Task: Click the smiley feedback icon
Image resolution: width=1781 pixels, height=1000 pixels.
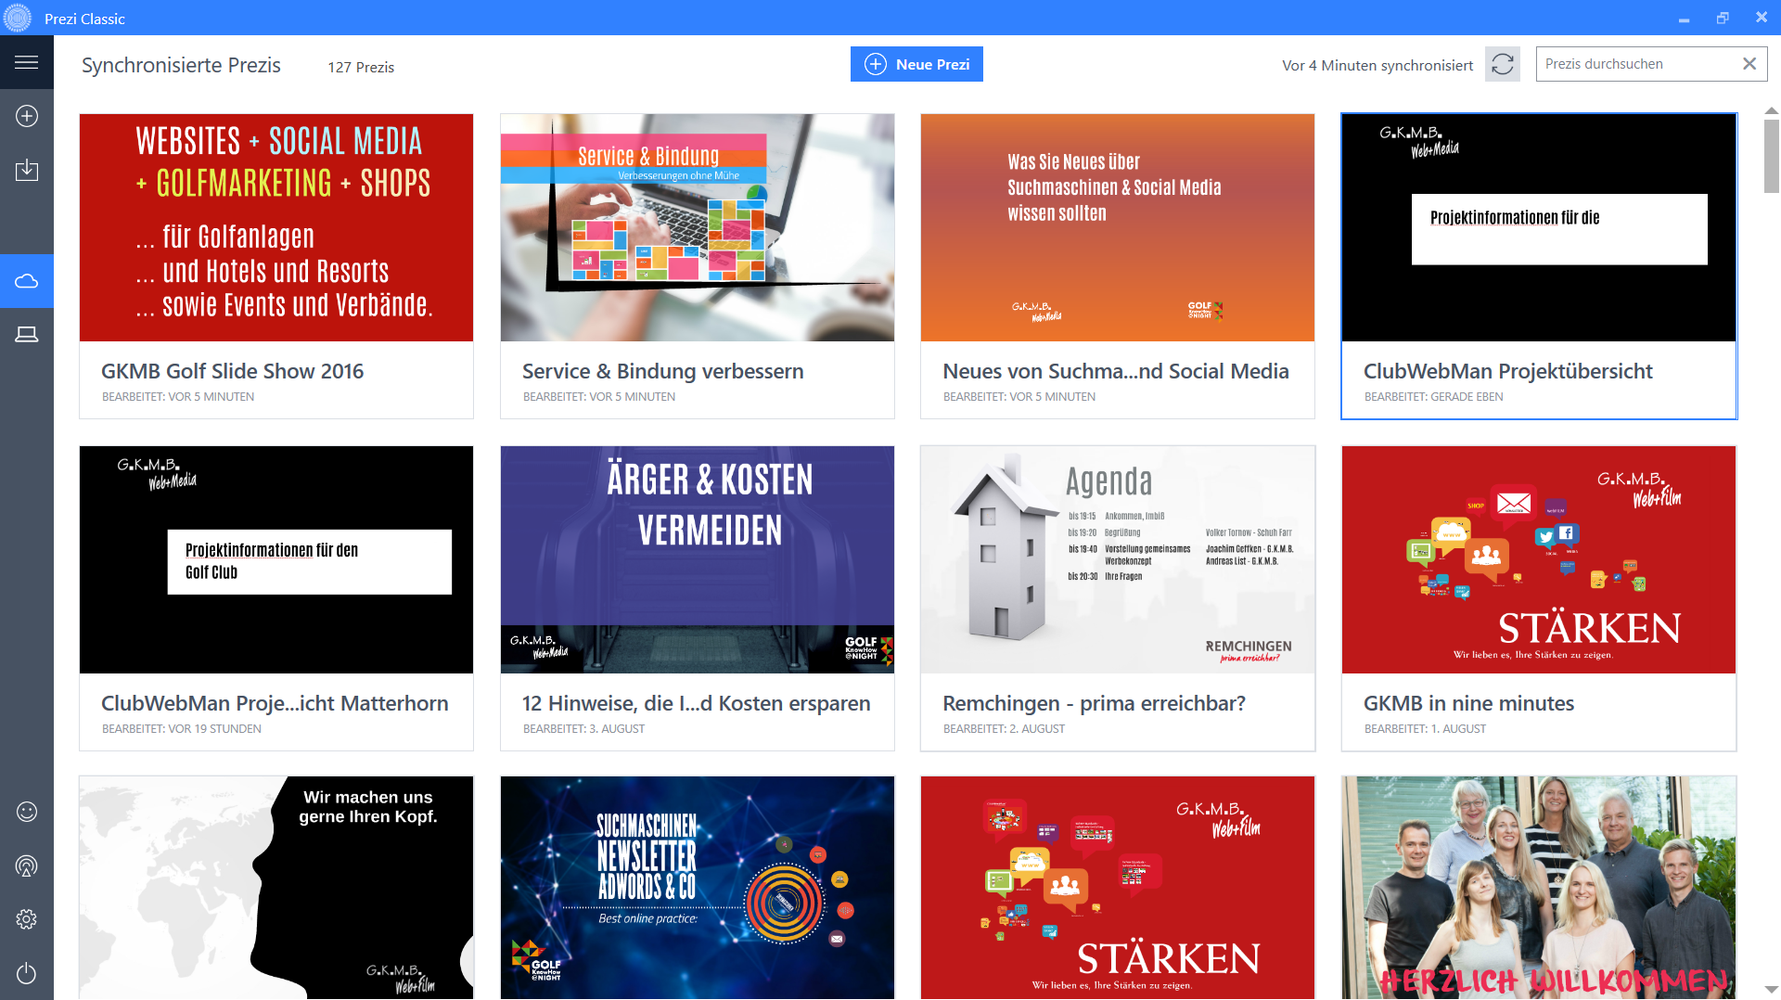Action: (27, 812)
